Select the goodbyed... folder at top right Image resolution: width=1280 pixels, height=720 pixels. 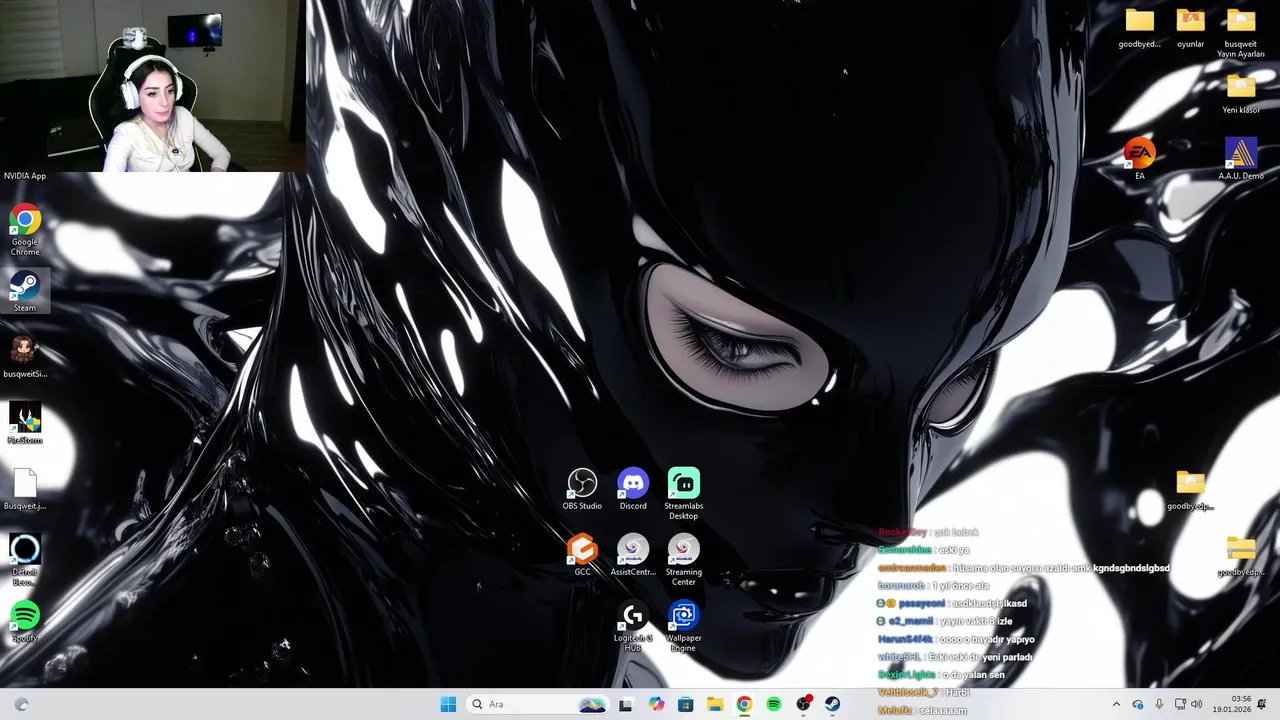pos(1139,27)
